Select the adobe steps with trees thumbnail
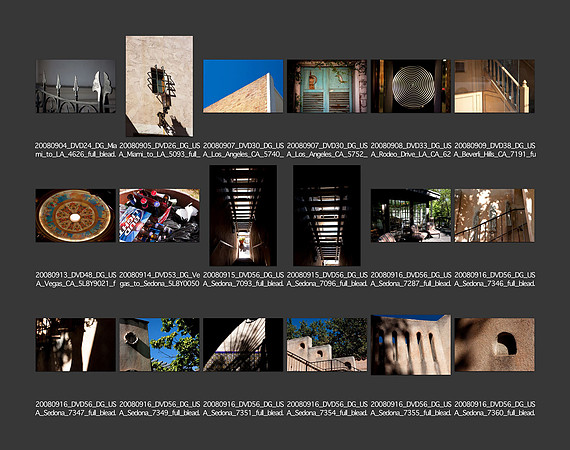This screenshot has width=570, height=450. click(327, 345)
